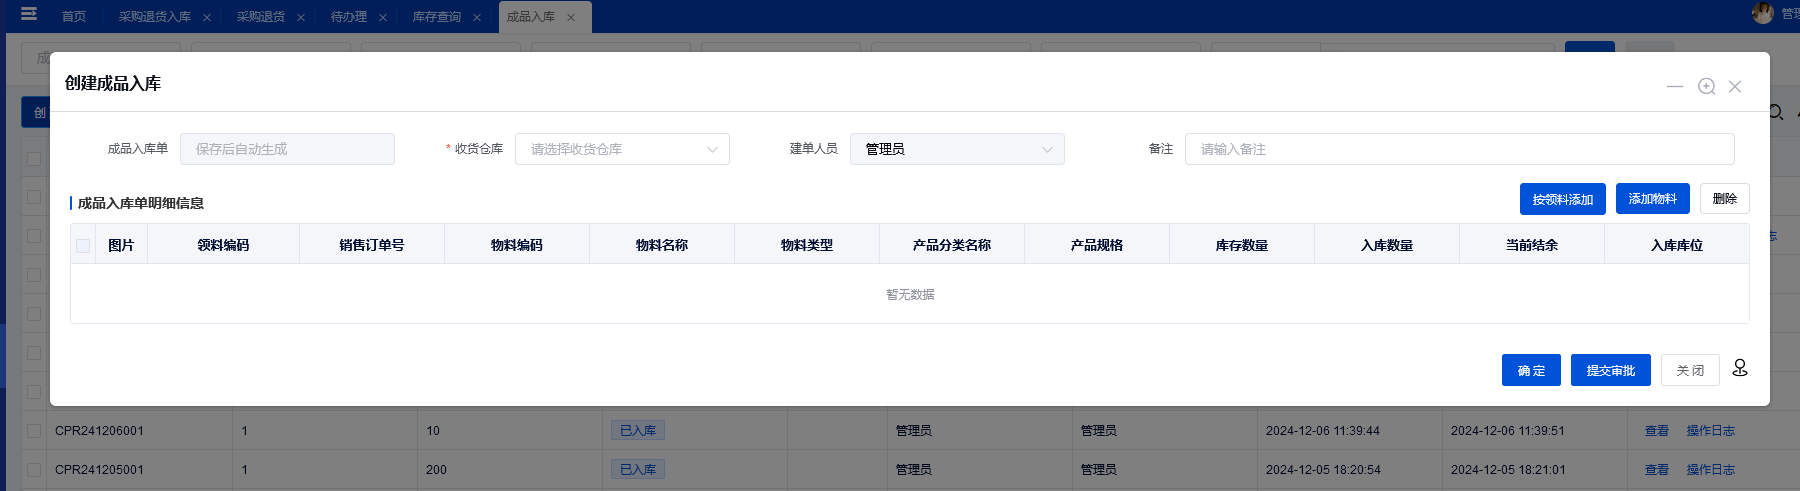Click the magnifier enlarge icon in dialog header

(1707, 87)
